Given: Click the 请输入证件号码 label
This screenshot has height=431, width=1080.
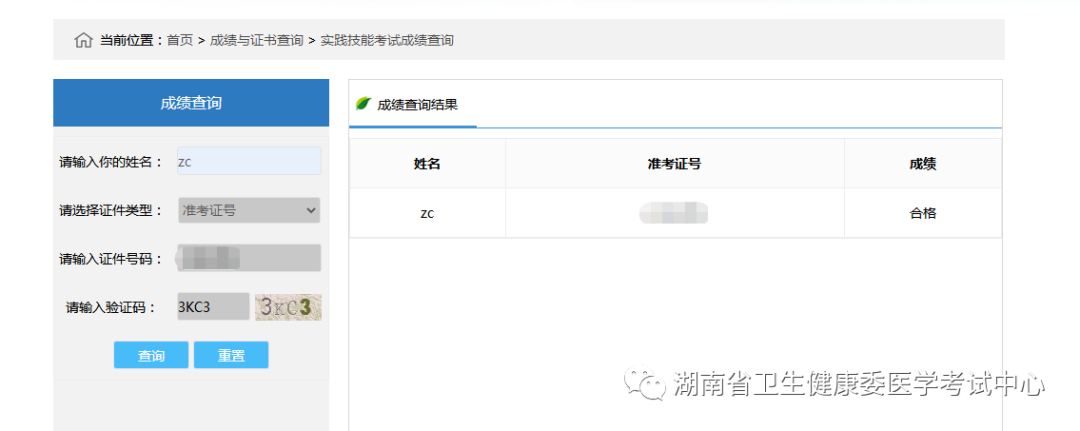Looking at the screenshot, I should 111,259.
